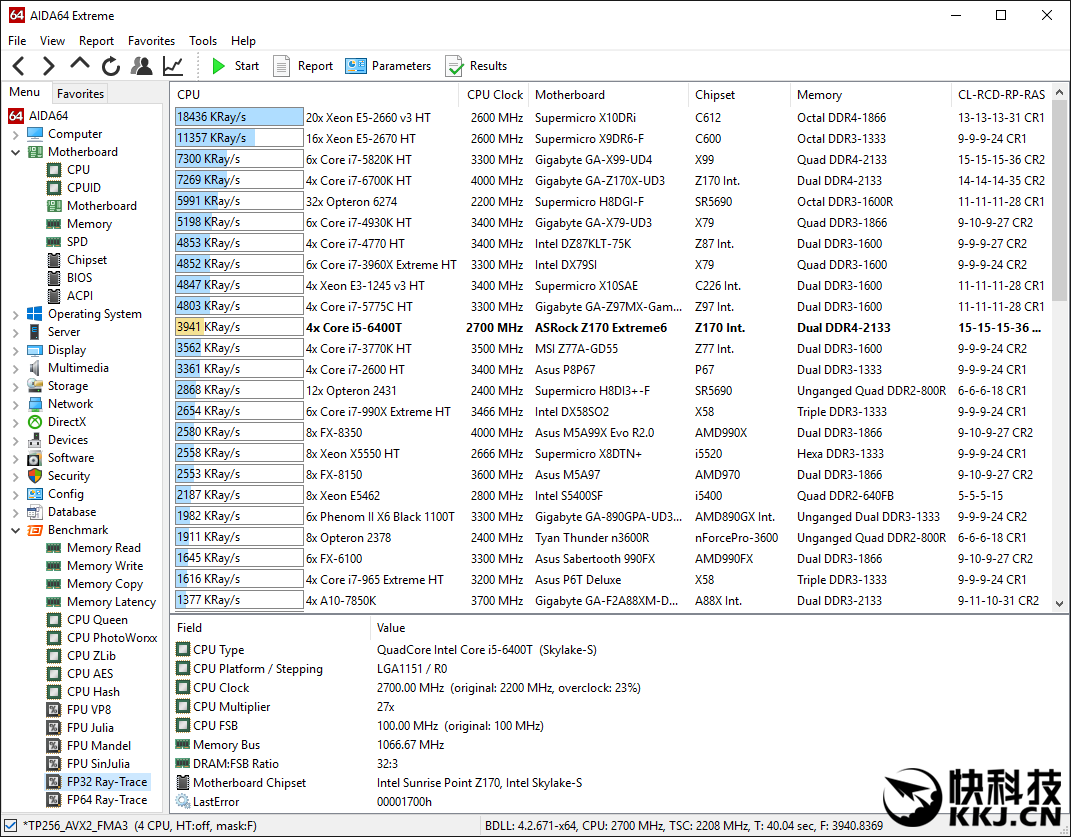Select the AIDA64 root tree node
Screen dimensions: 1071x837
(x=39, y=115)
